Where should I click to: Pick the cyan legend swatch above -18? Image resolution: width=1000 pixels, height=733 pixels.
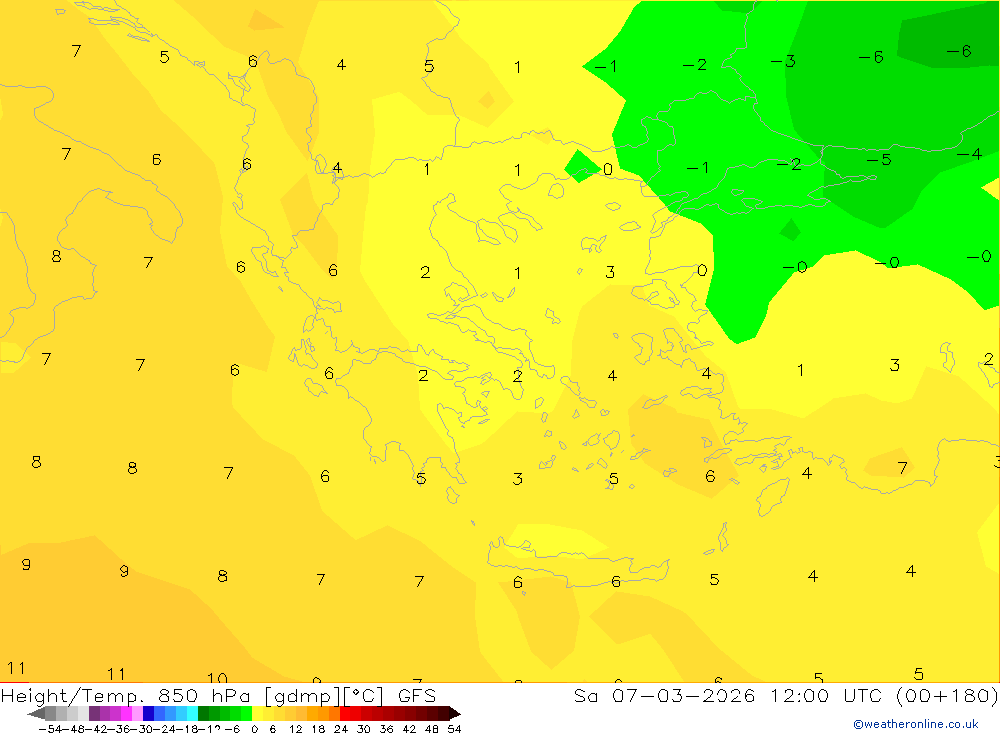pyautogui.click(x=192, y=713)
